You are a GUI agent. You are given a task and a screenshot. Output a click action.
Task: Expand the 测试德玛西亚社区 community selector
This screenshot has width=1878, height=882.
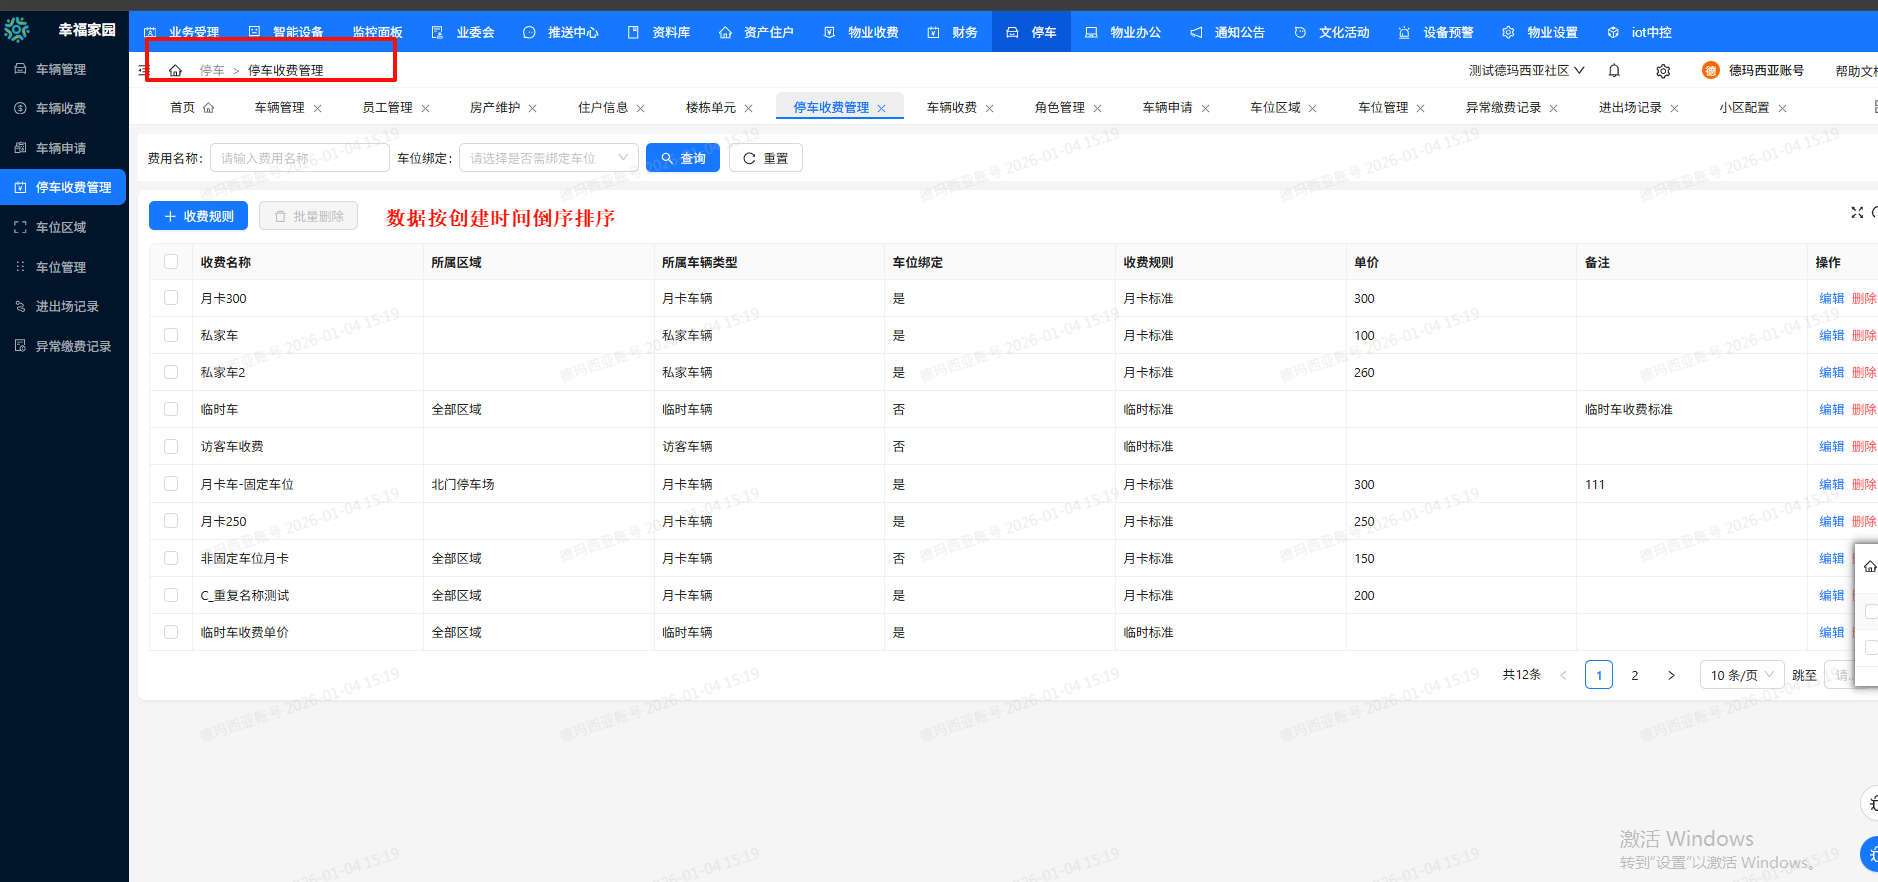[x=1526, y=71]
